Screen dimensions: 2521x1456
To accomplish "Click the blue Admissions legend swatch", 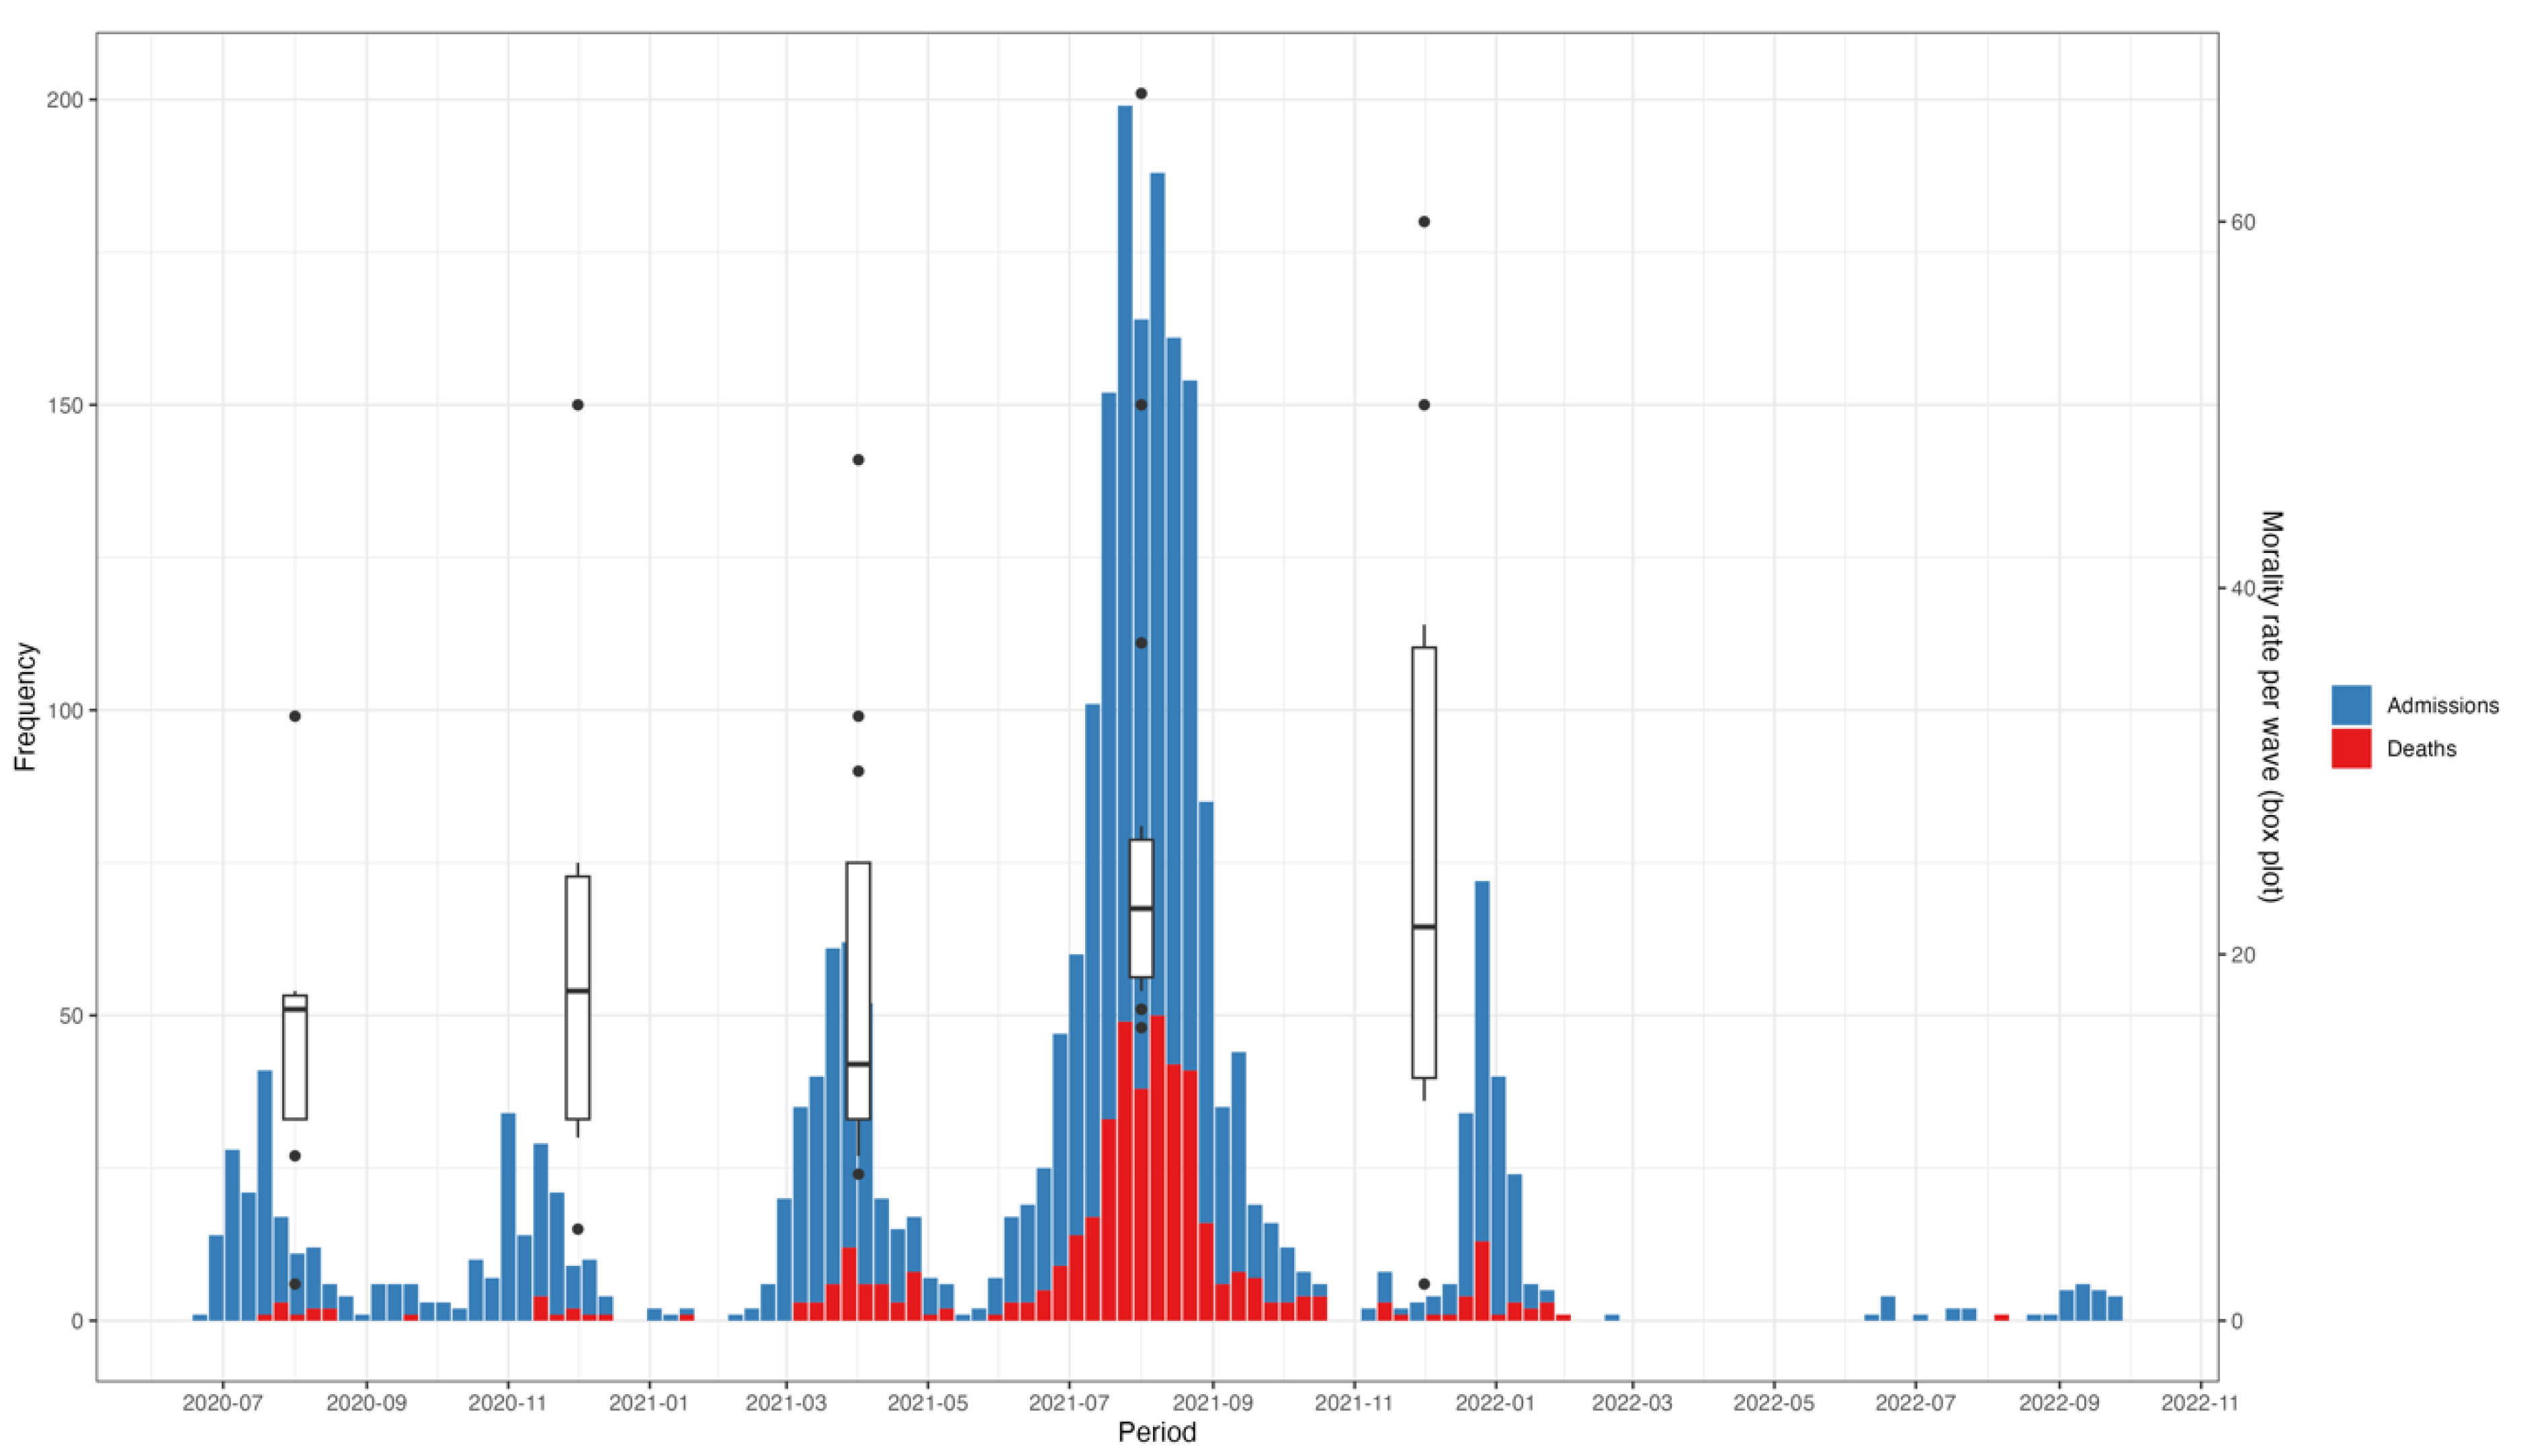I will point(2350,705).
